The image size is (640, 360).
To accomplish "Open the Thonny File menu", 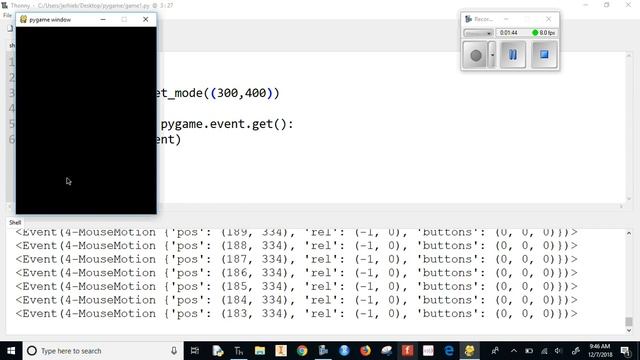I will 7,16.
